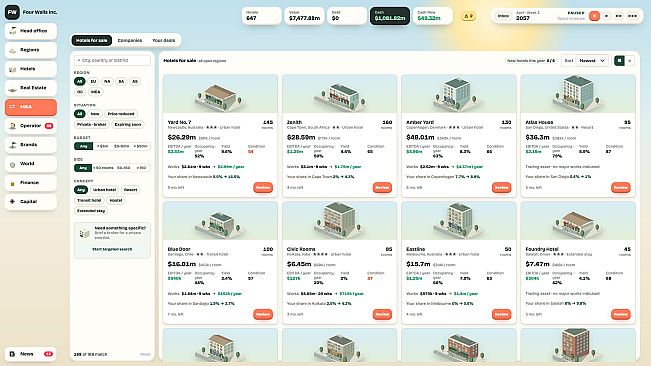The image size is (651, 366).
Task: Set game speed to two dots
Action: point(619,16)
